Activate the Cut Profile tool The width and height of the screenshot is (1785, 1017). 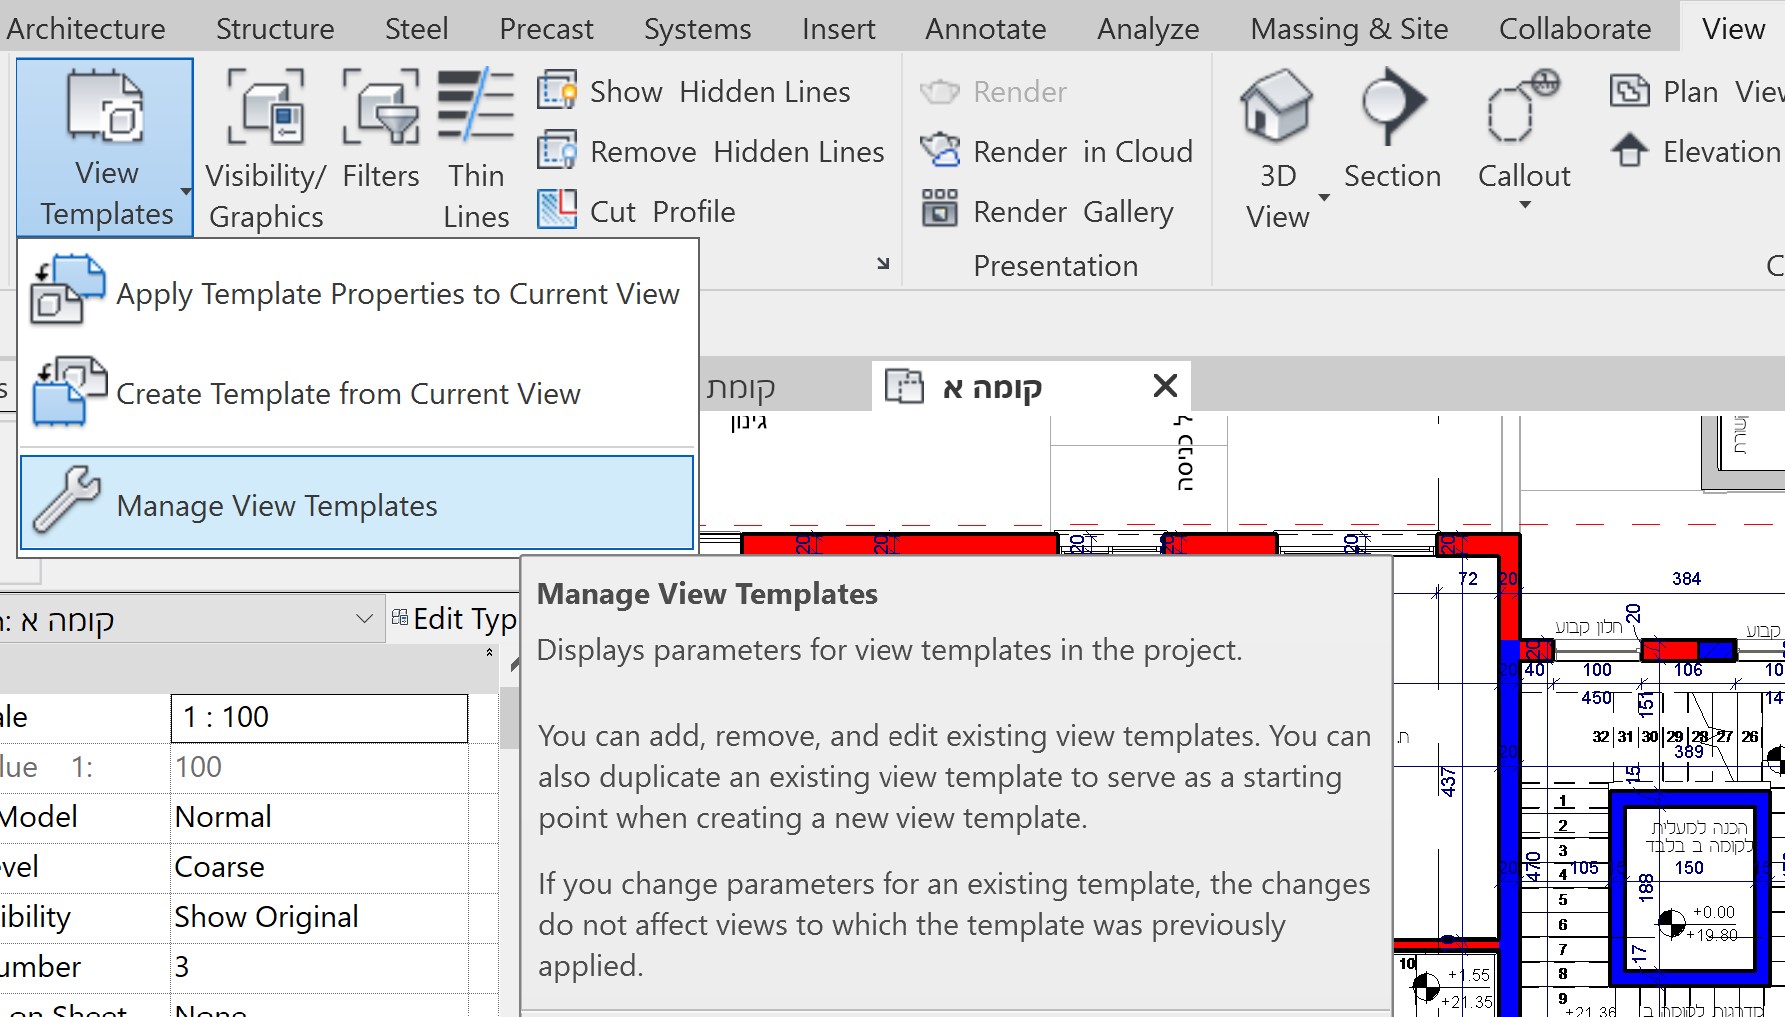coord(637,211)
